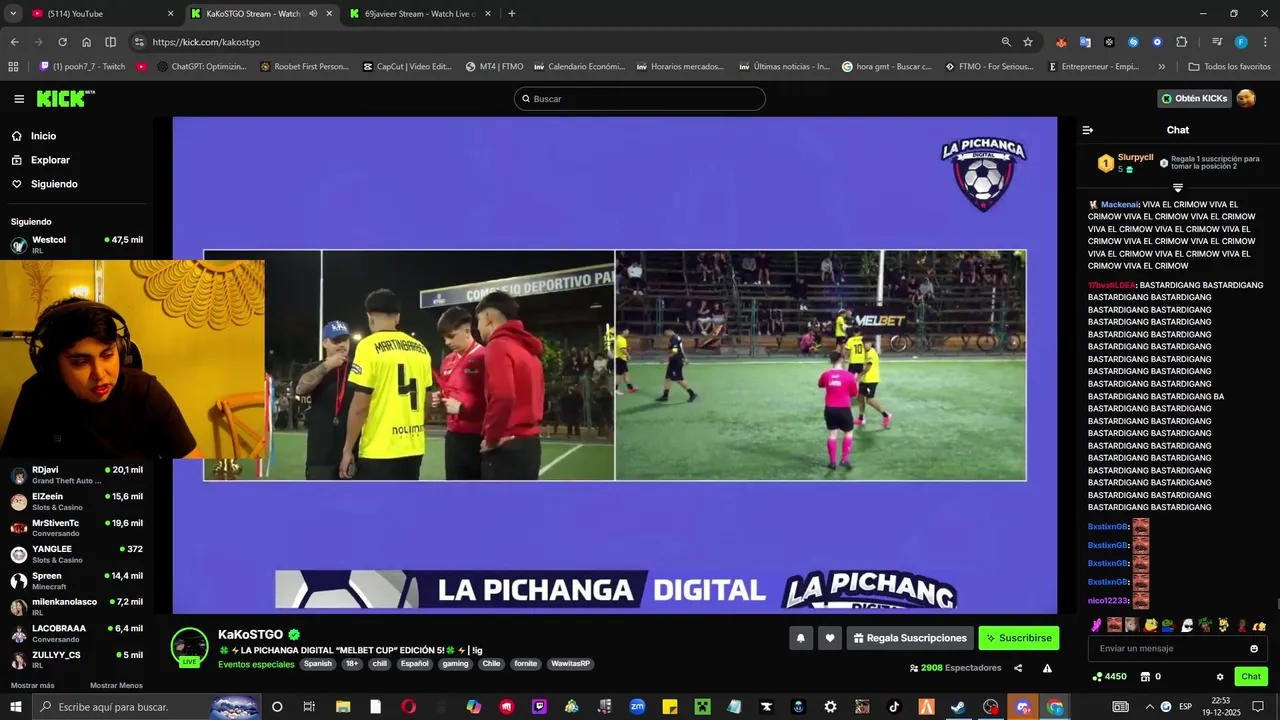Click the Obtén KICKs button
Screen dimensions: 1280x720
(1194, 98)
